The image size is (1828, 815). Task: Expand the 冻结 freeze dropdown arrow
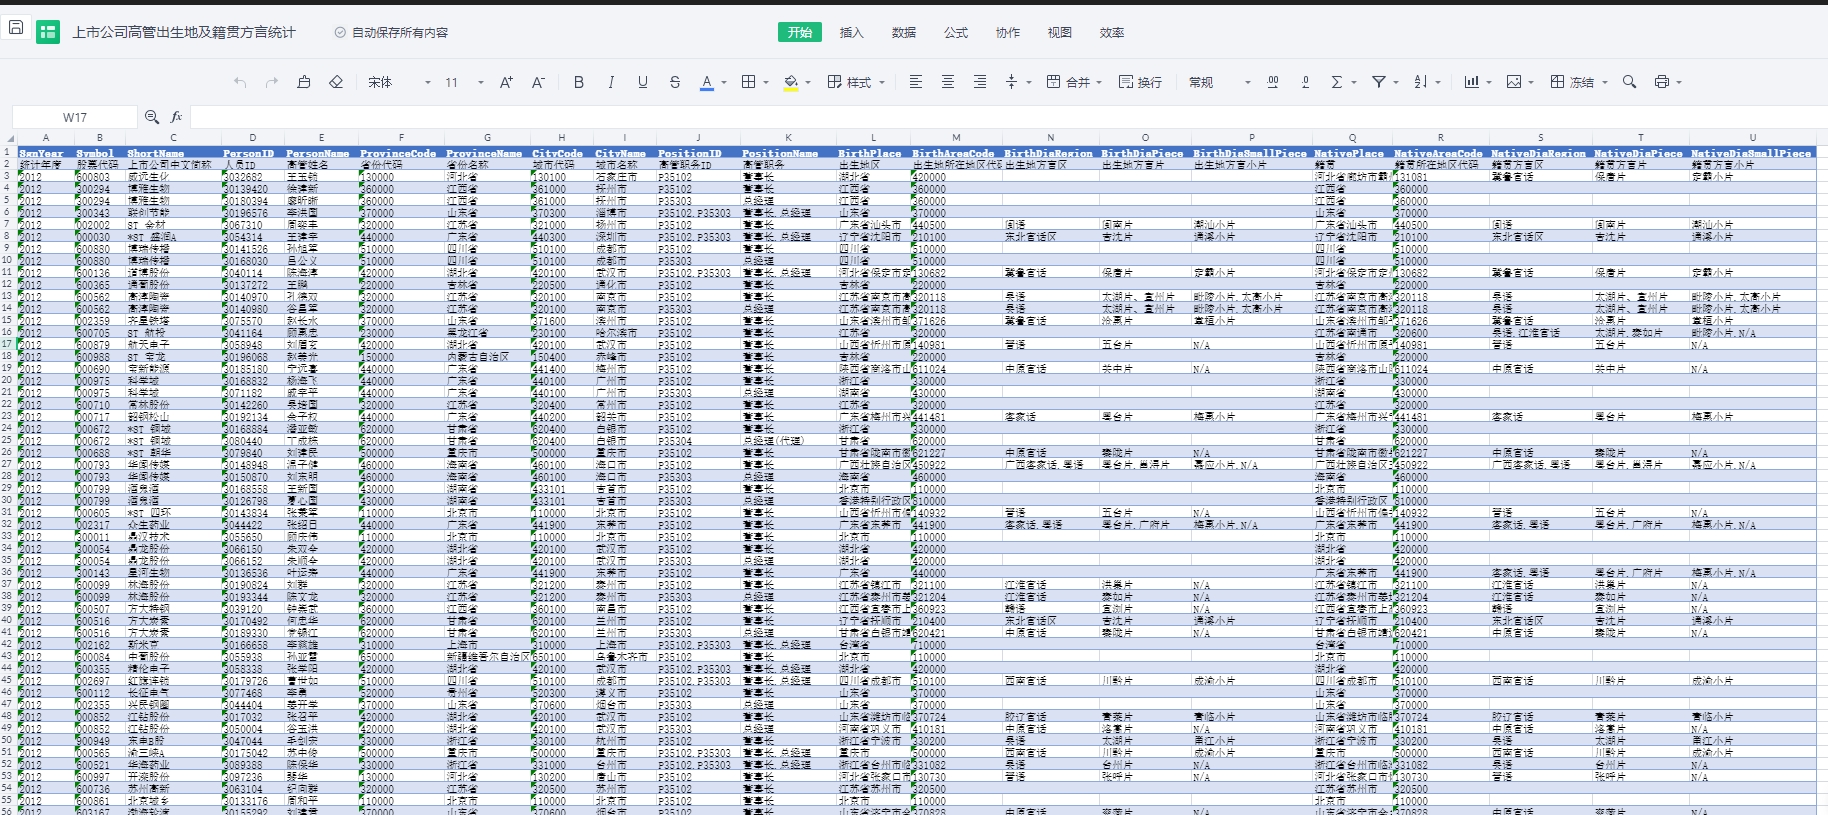pos(1604,83)
